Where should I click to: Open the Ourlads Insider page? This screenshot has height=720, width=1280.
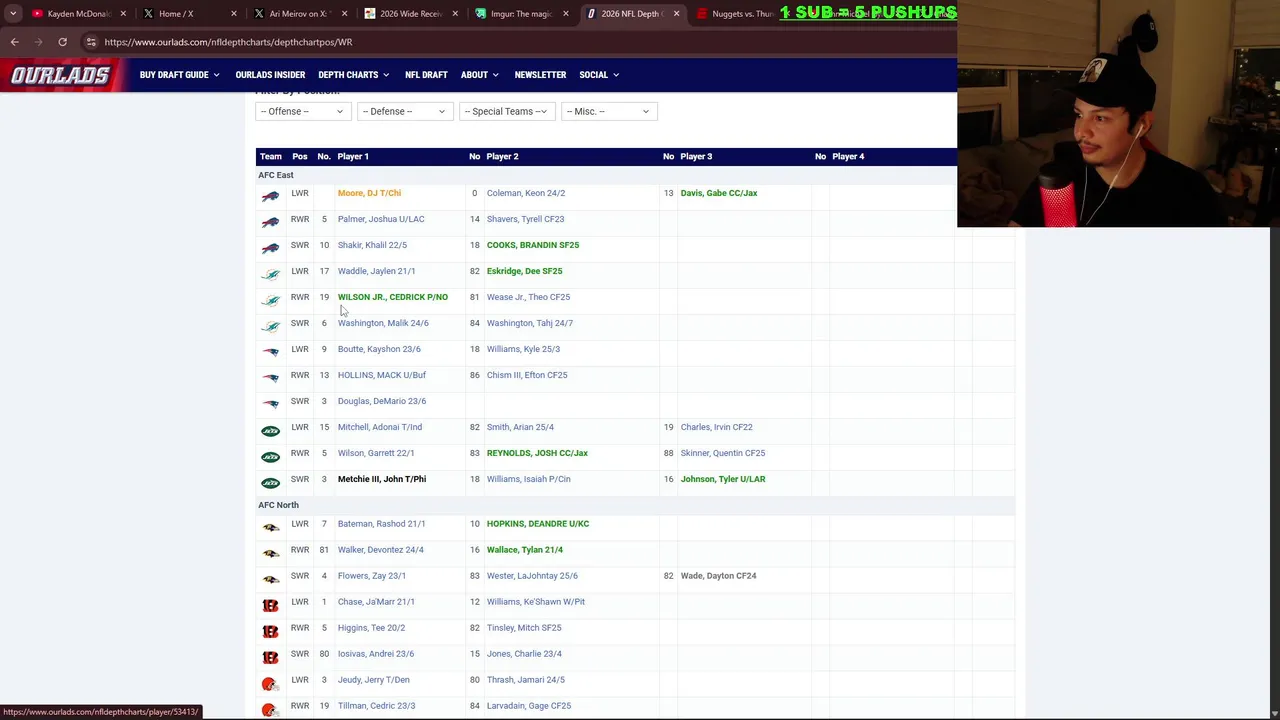click(270, 75)
